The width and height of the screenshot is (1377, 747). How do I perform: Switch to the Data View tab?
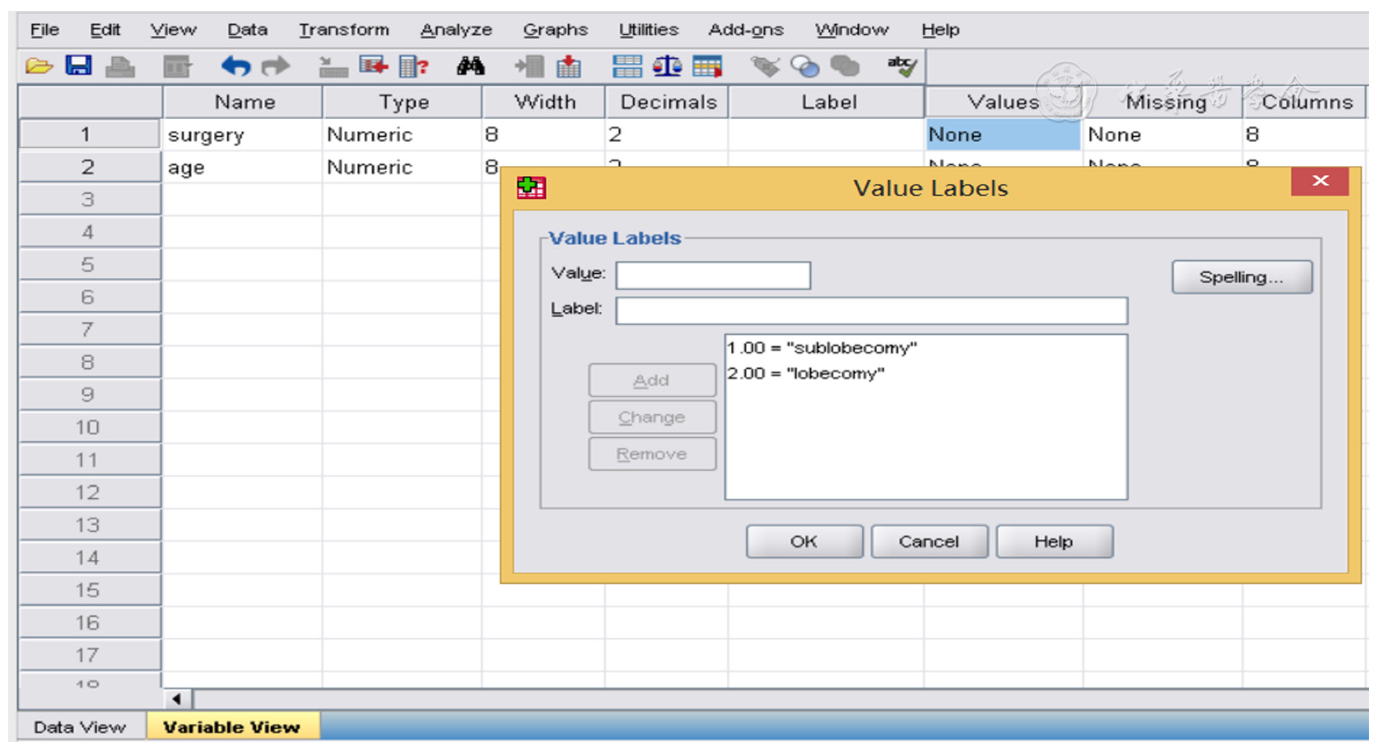coord(80,727)
